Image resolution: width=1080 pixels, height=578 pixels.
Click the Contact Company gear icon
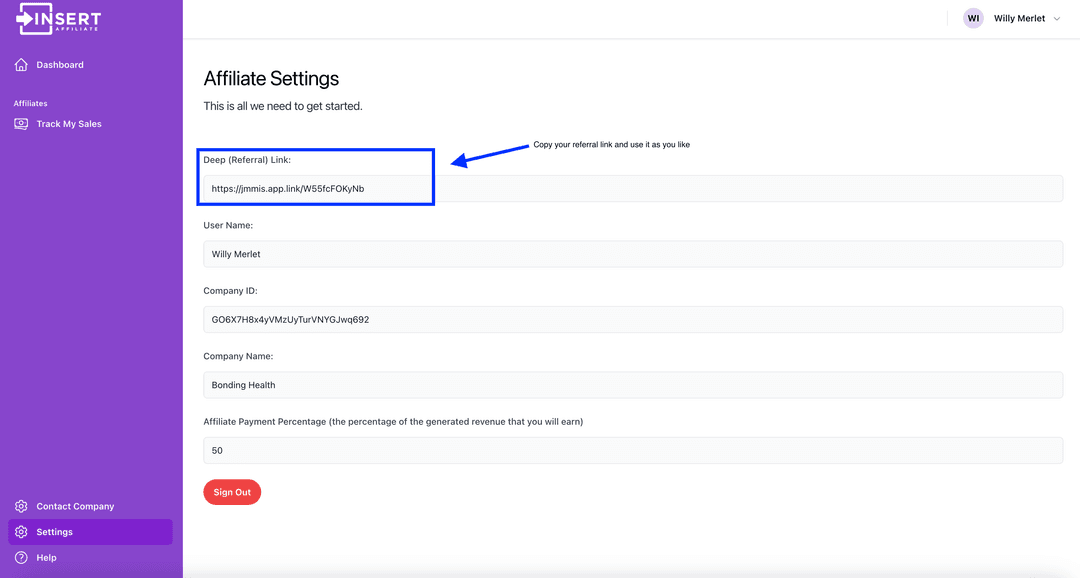[x=21, y=506]
